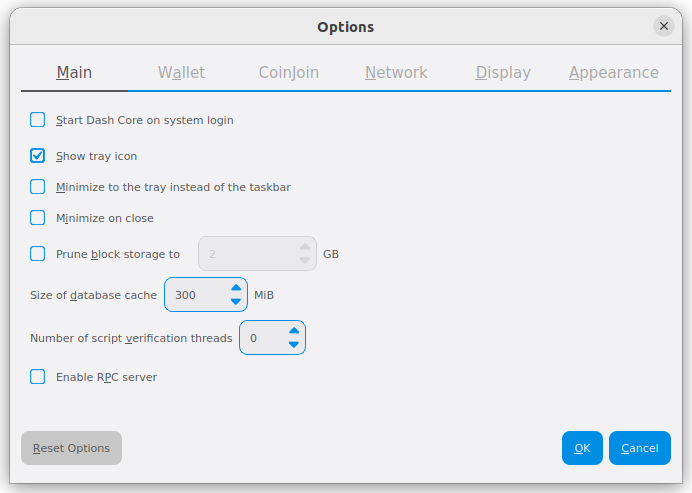Decrease script verification threads with down arrow

[x=293, y=345]
